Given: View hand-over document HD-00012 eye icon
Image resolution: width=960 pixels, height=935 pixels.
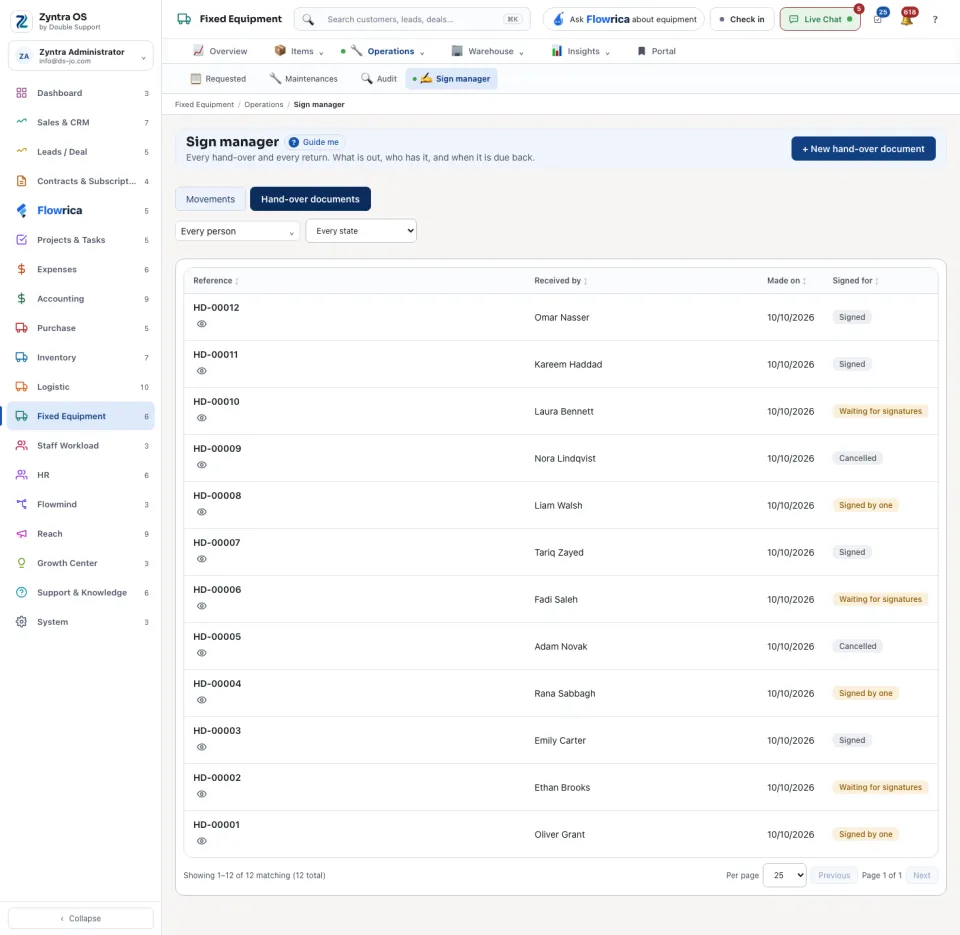Looking at the screenshot, I should coord(201,324).
